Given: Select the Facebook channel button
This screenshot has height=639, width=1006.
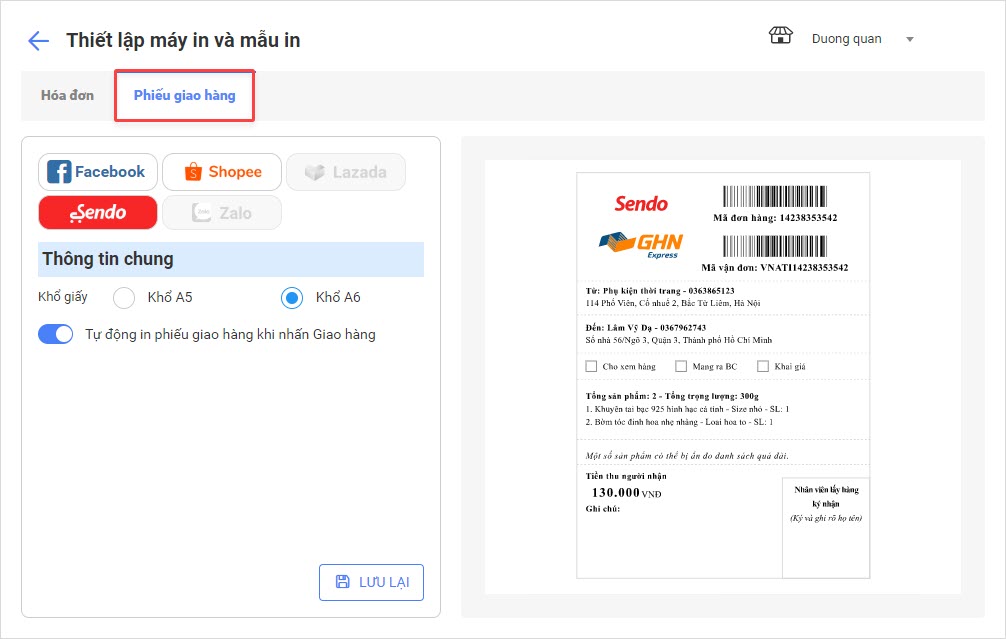Looking at the screenshot, I should [x=97, y=172].
